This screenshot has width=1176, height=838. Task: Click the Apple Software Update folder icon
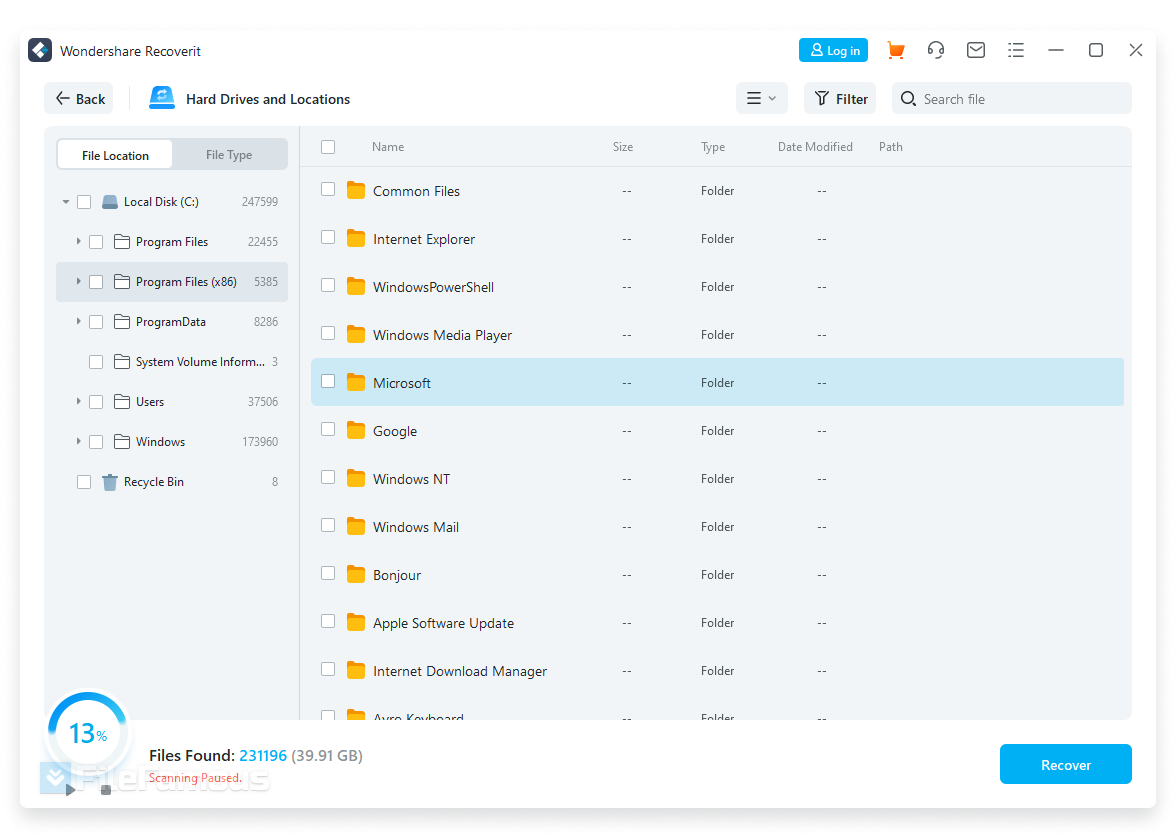coord(356,623)
